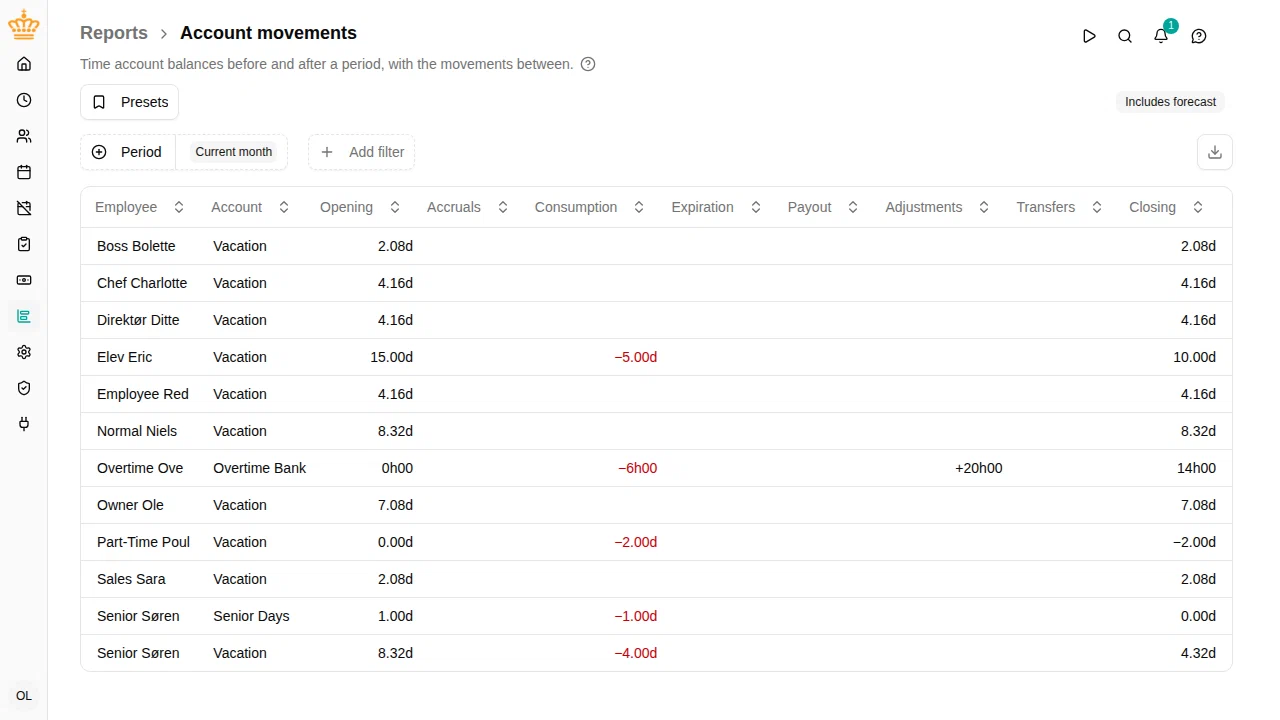Open search with the magnifier icon
This screenshot has width=1280, height=720.
tap(1125, 36)
